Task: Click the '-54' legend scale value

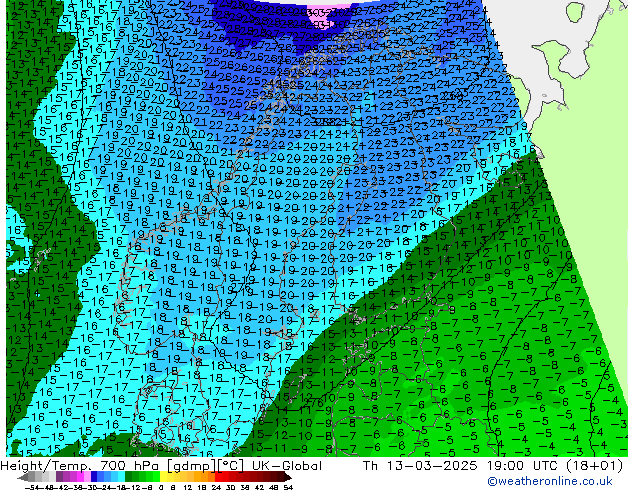Action: [x=31, y=487]
